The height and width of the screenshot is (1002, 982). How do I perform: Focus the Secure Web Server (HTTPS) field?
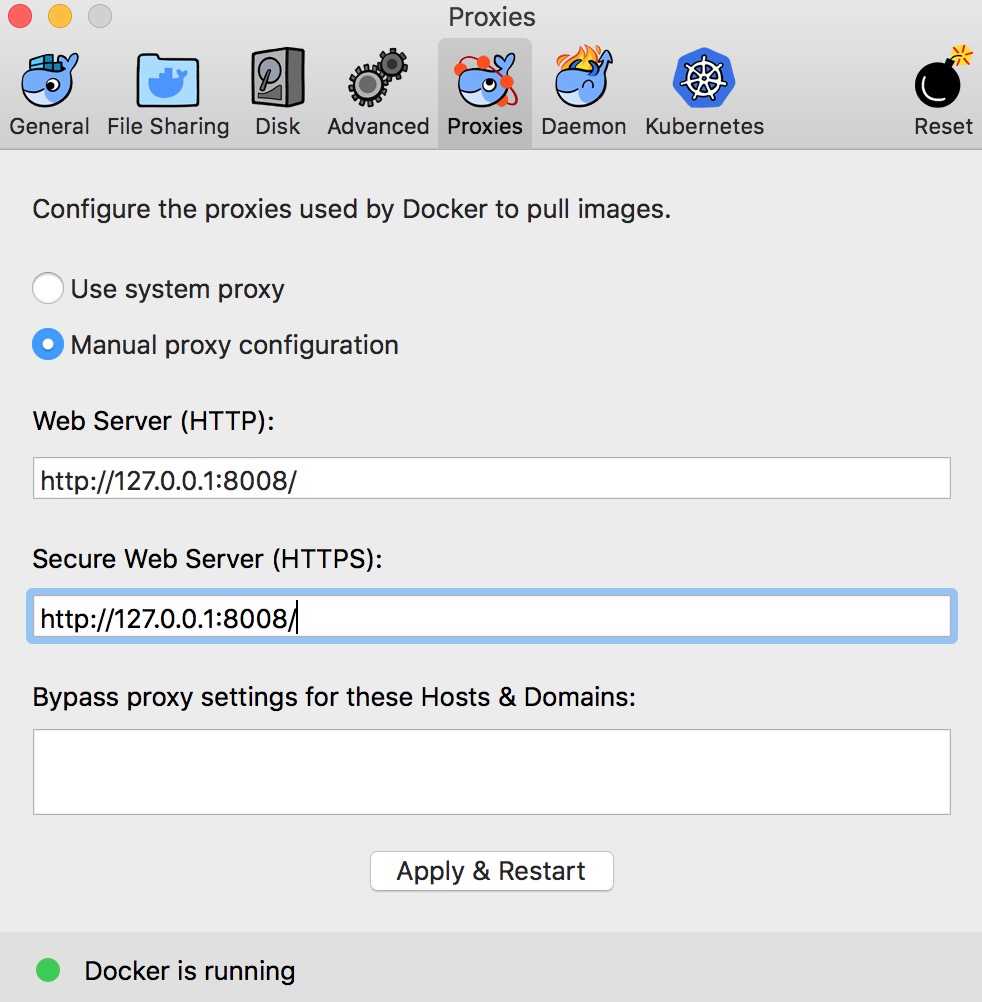tap(491, 617)
